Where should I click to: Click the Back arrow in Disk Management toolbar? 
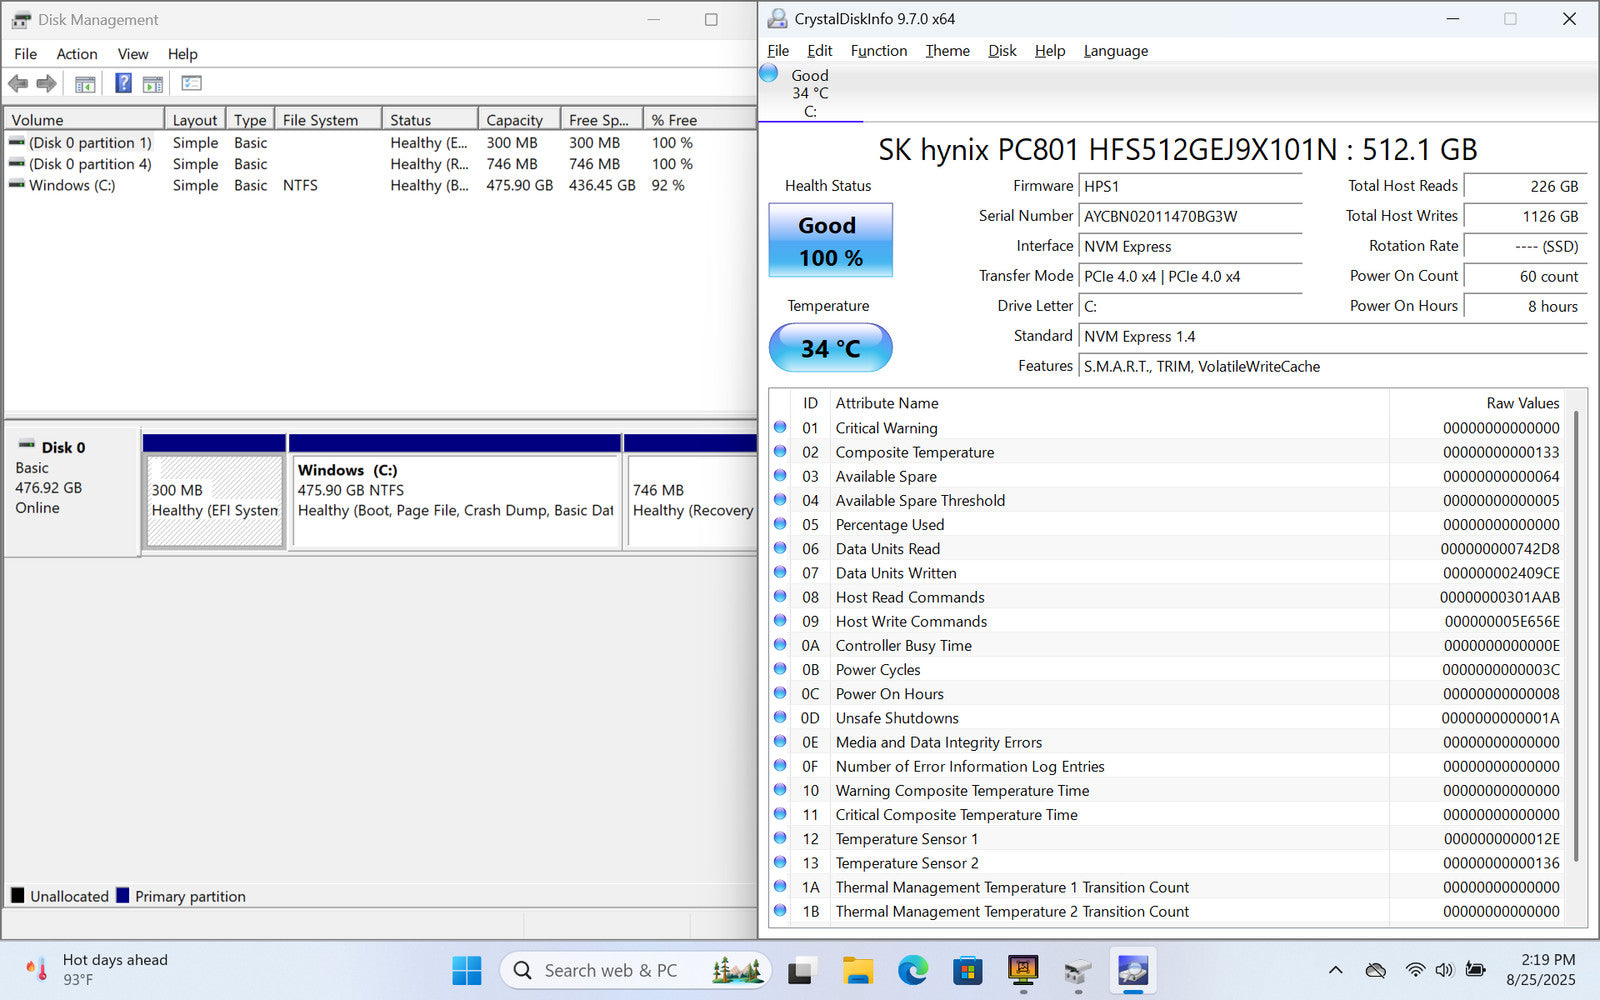click(x=18, y=84)
